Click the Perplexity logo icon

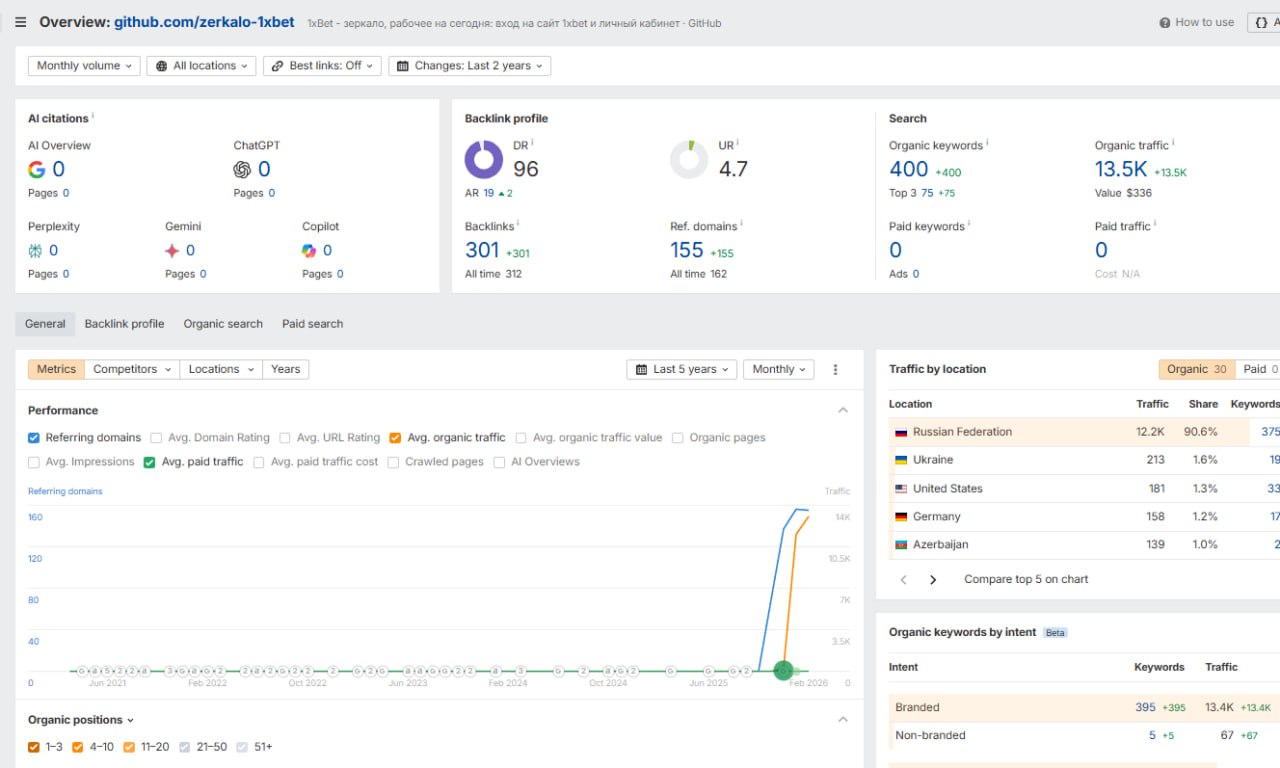tap(36, 251)
